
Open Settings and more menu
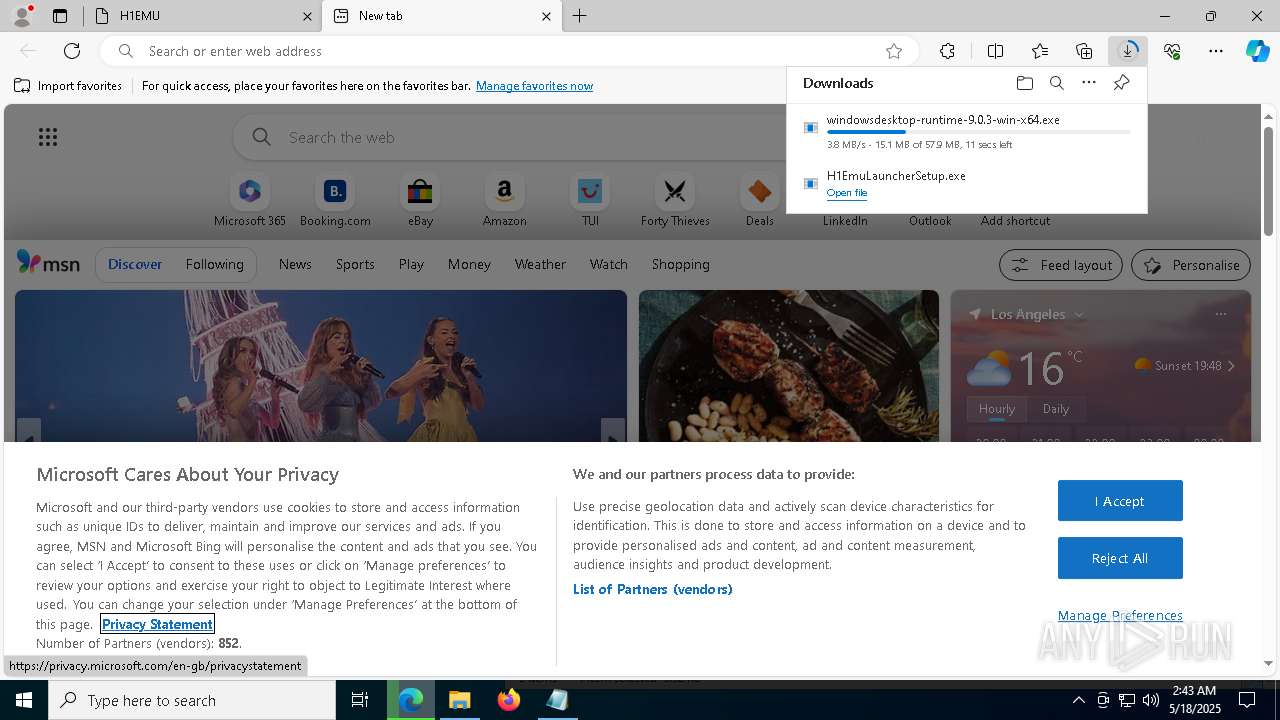tap(1216, 51)
